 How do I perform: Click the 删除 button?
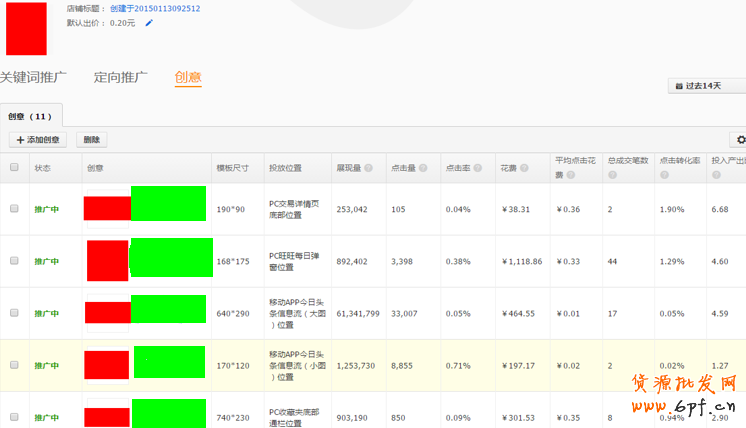coord(91,140)
